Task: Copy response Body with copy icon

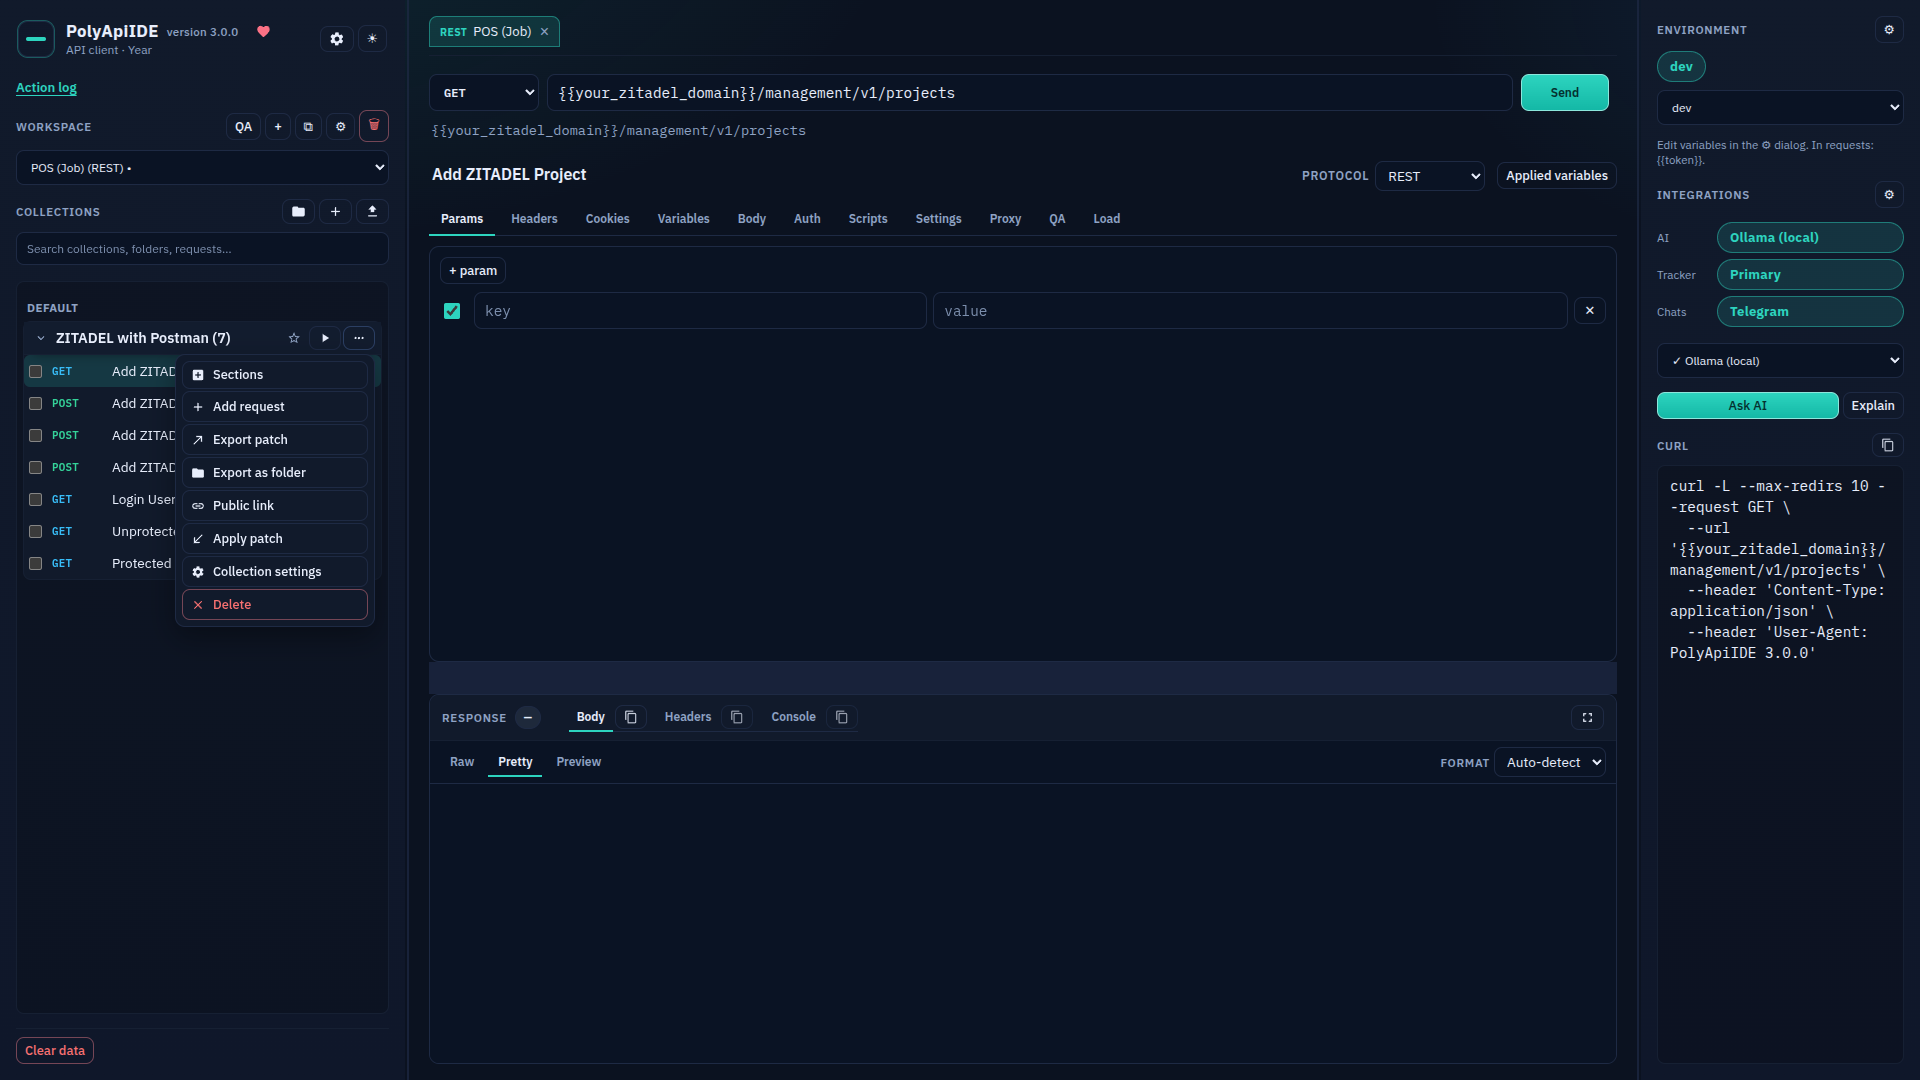Action: click(631, 717)
